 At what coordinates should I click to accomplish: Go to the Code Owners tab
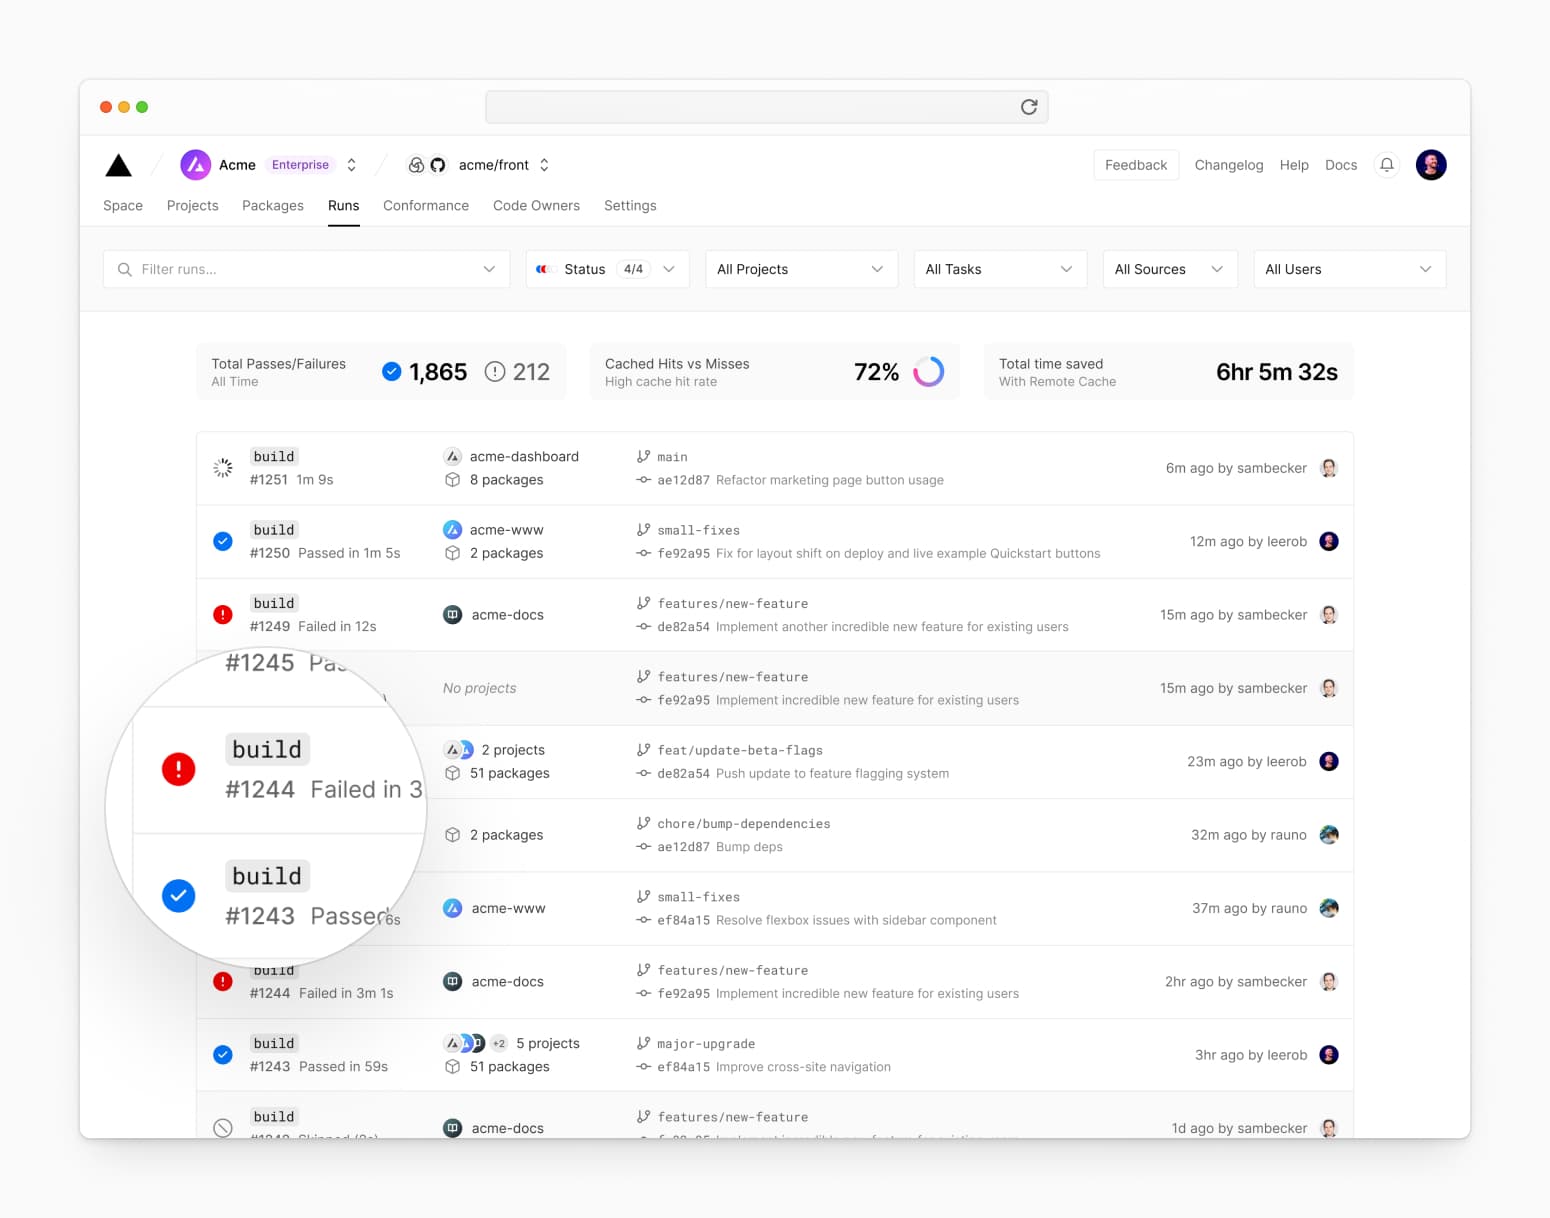coord(536,206)
